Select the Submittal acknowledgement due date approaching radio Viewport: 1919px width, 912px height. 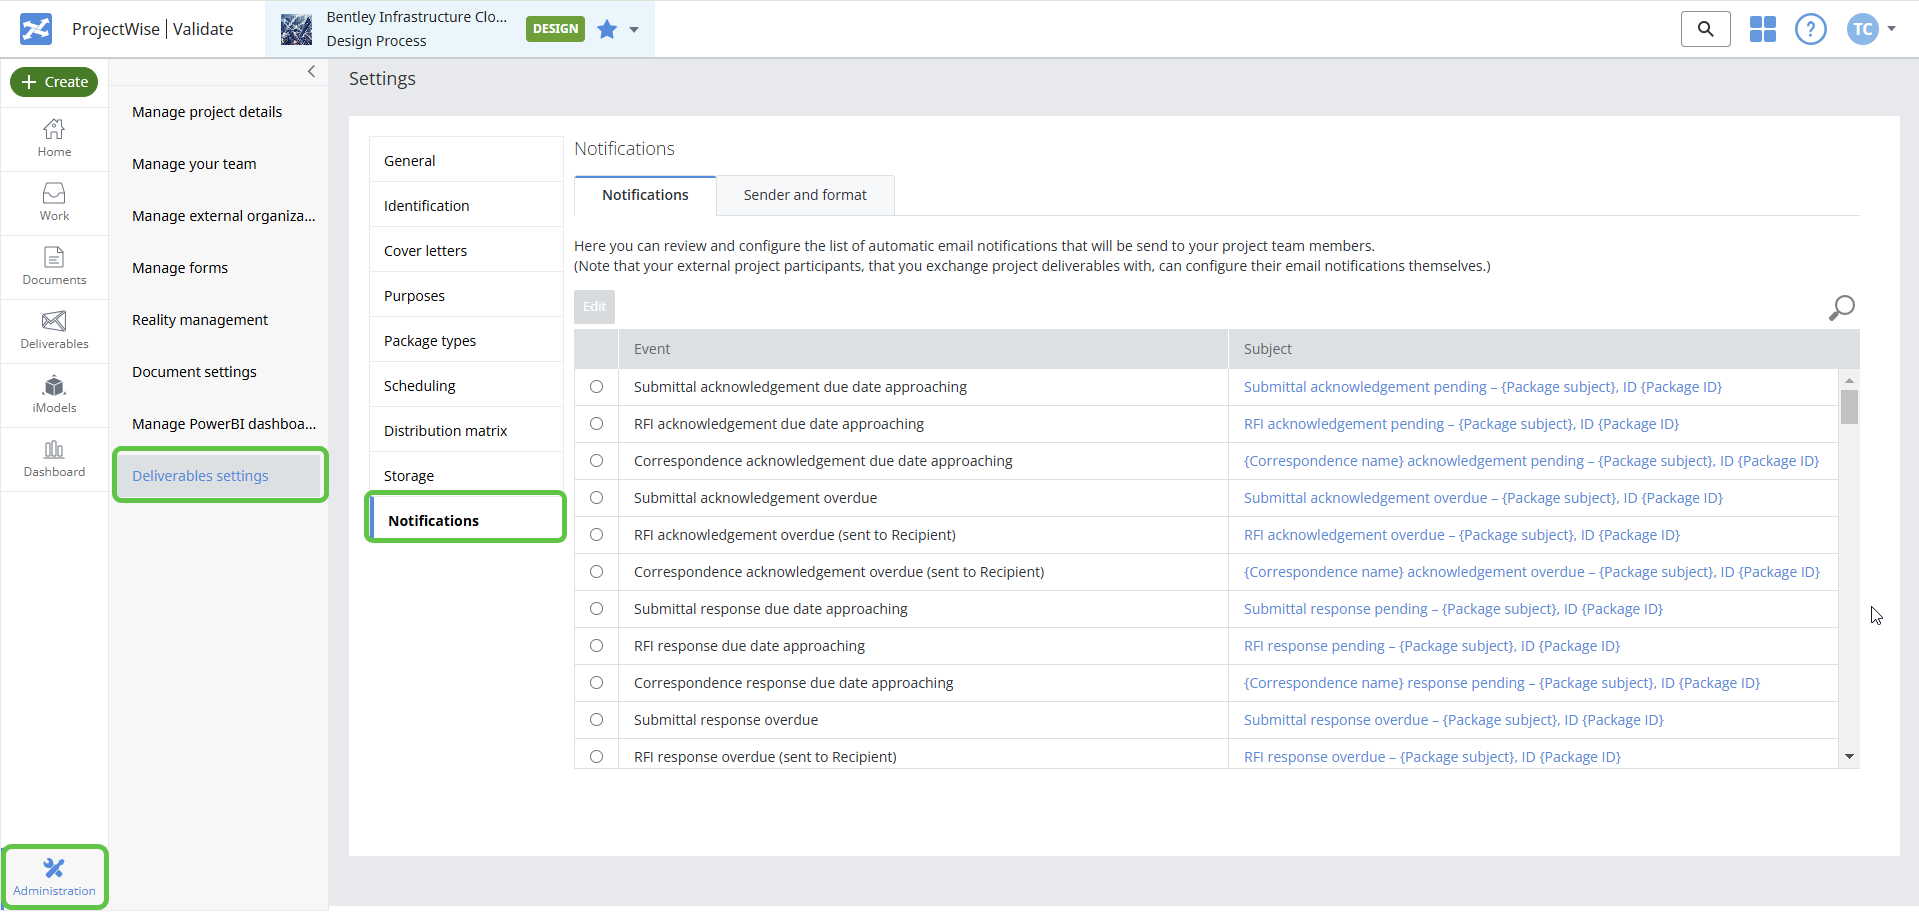597,387
